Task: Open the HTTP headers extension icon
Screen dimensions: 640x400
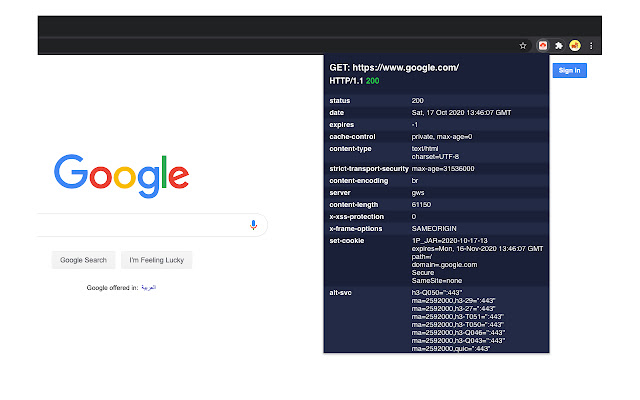Action: click(543, 46)
